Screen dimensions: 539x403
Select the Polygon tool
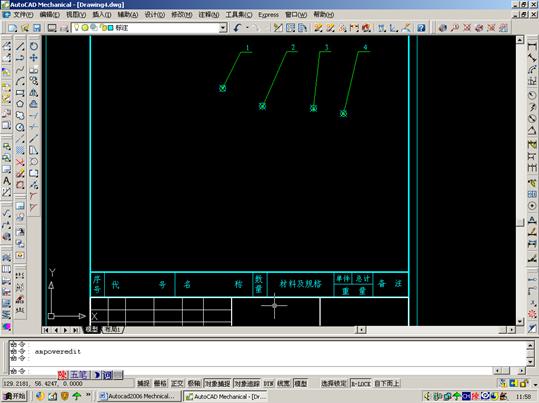tap(20, 104)
